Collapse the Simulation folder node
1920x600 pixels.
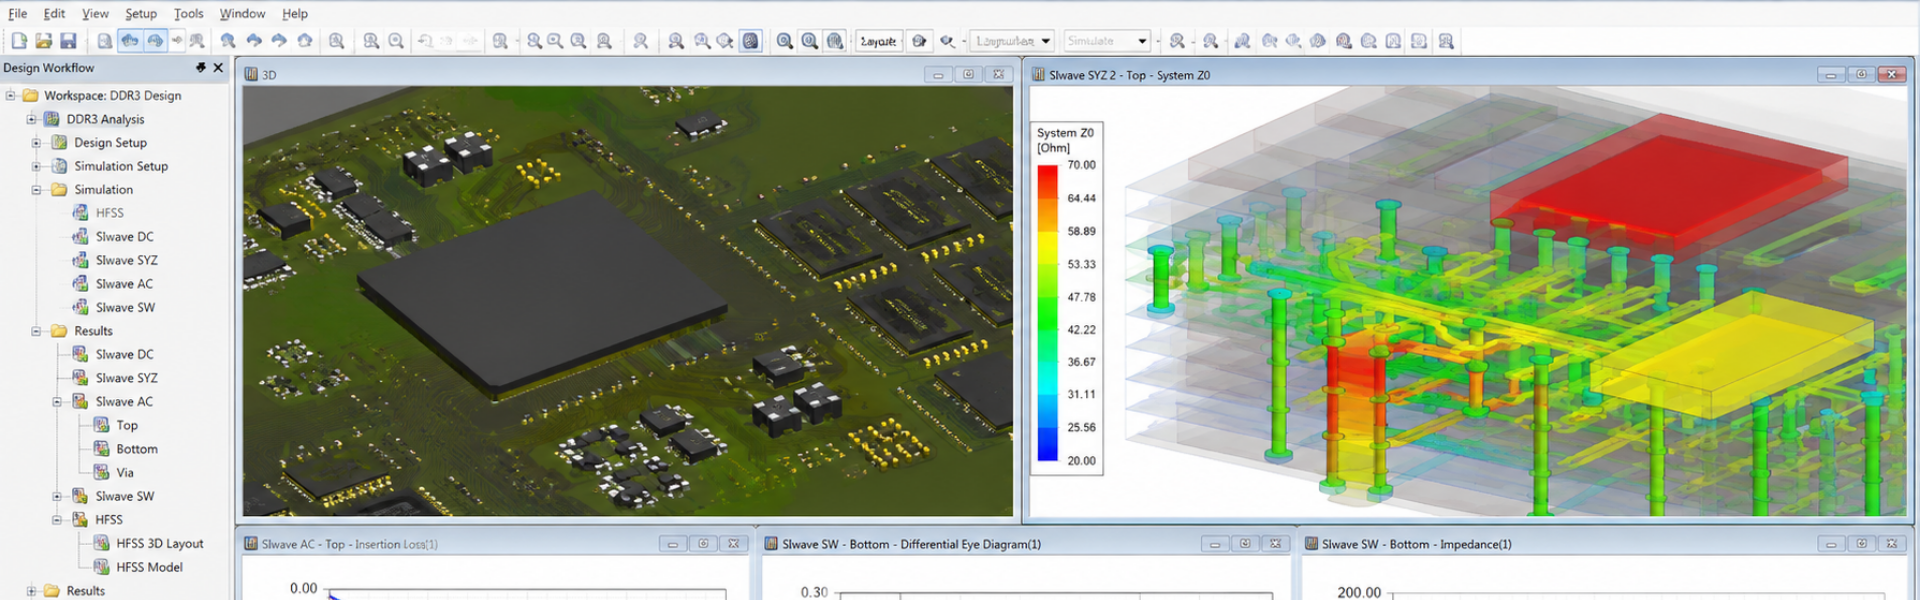pyautogui.click(x=36, y=189)
